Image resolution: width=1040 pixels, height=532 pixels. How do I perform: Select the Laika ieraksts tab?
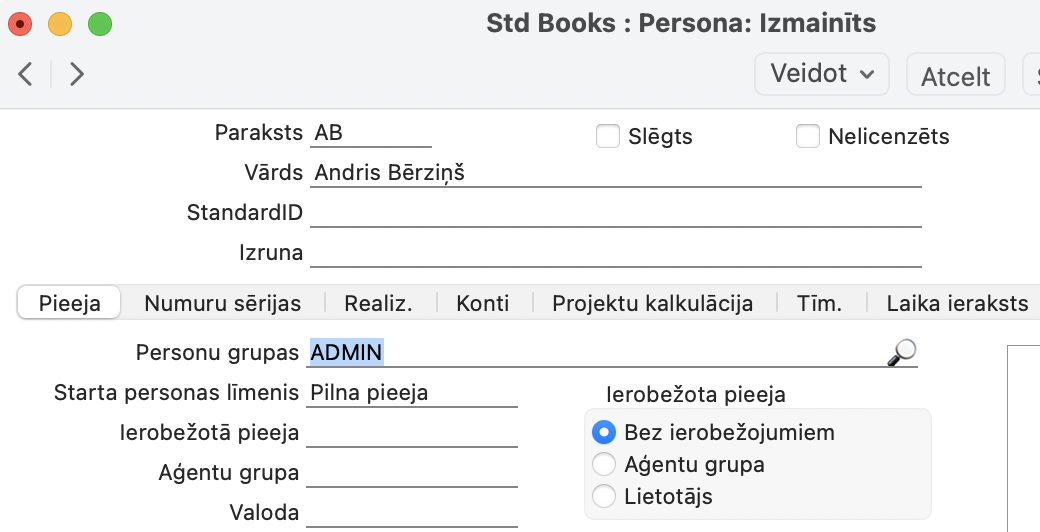tap(957, 303)
